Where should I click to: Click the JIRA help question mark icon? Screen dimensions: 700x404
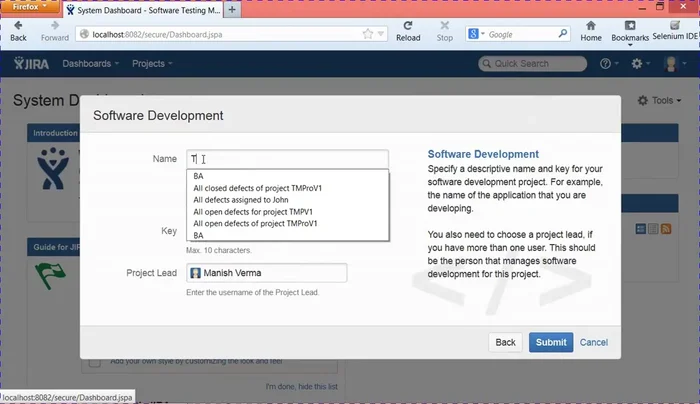click(605, 63)
